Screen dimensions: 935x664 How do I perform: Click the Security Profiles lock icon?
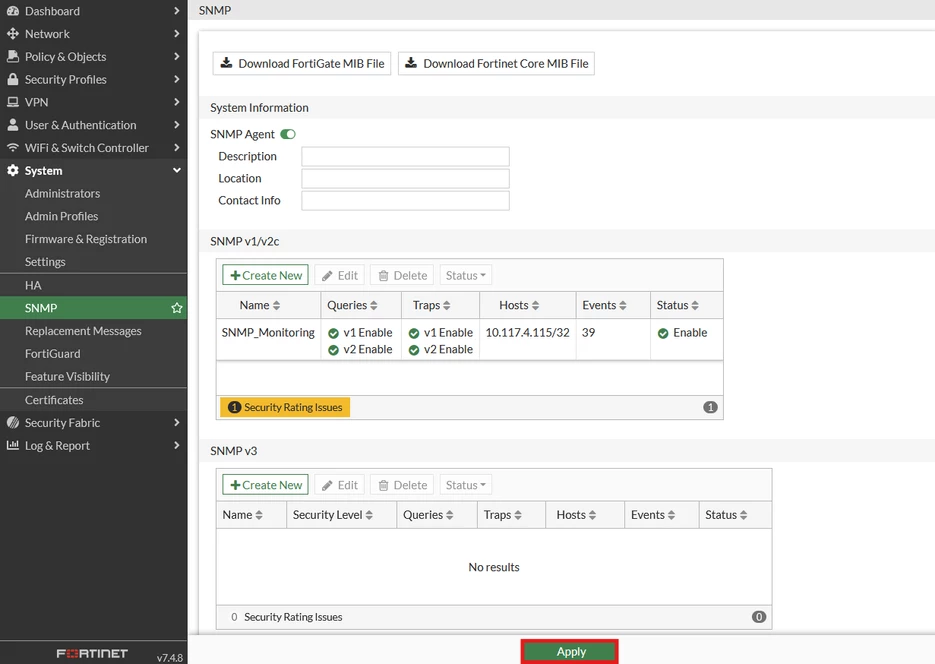click(x=13, y=79)
